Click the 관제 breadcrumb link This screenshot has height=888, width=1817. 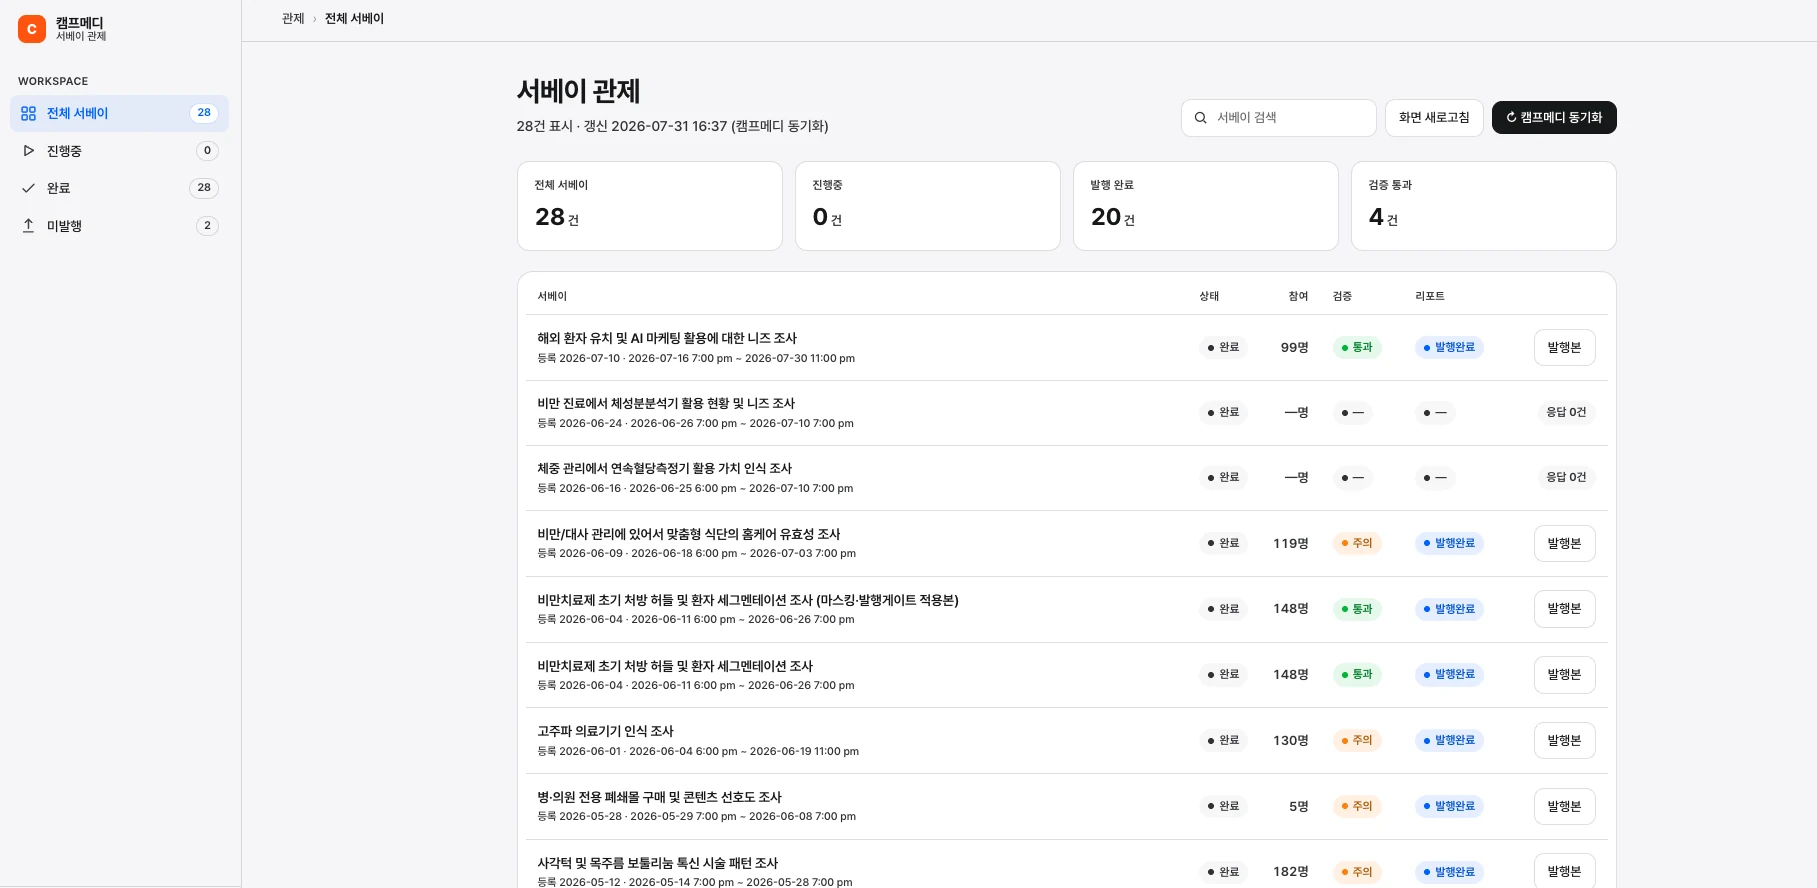tap(293, 19)
